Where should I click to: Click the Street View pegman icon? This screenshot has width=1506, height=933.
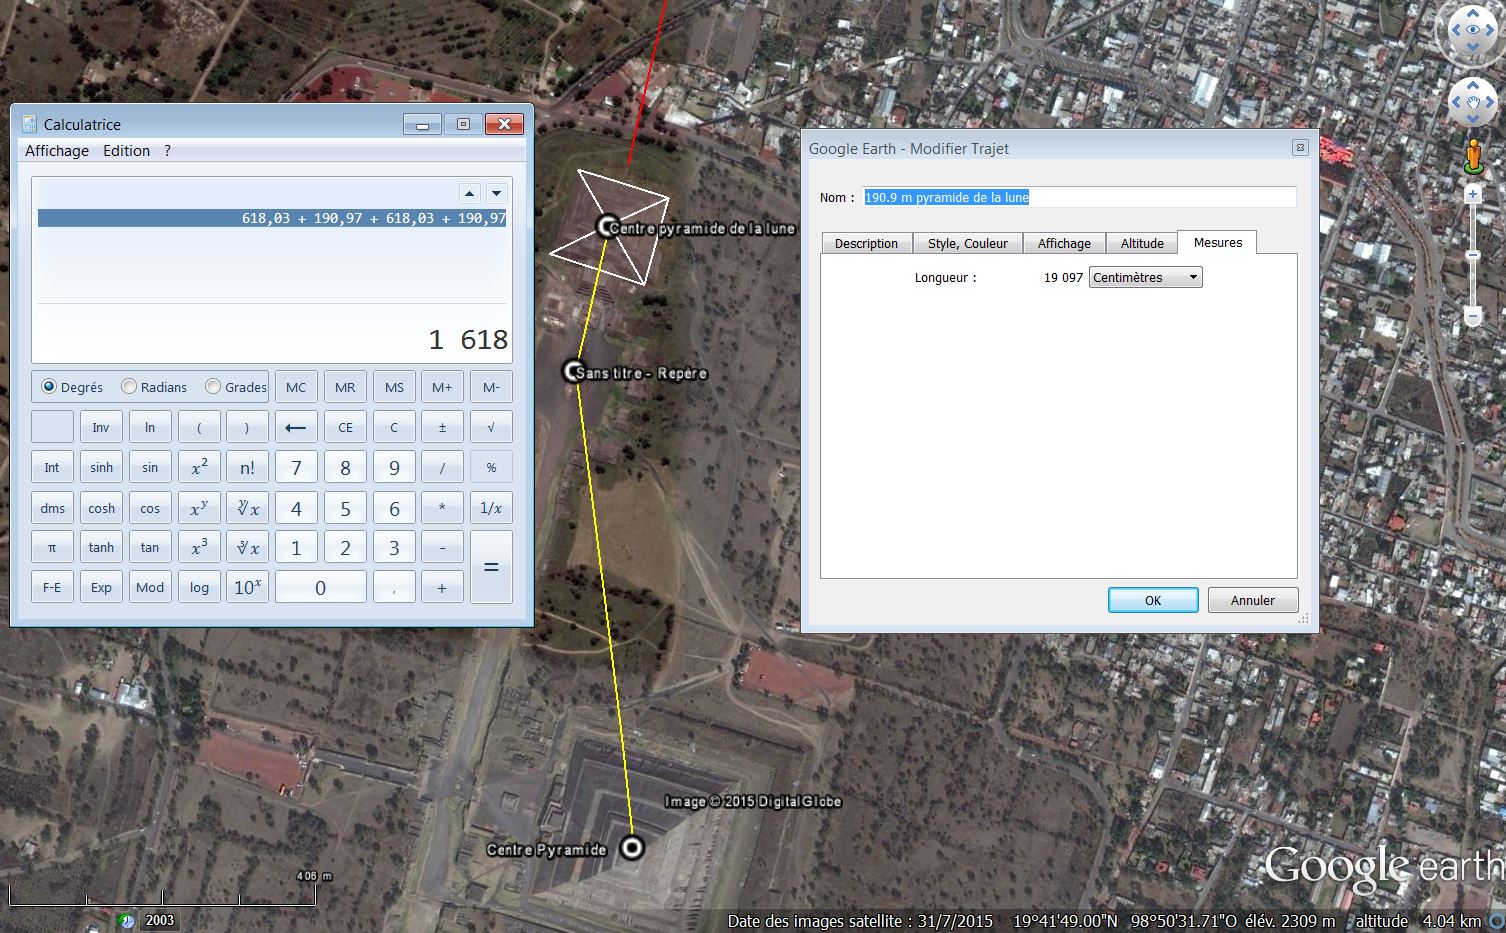click(1473, 156)
